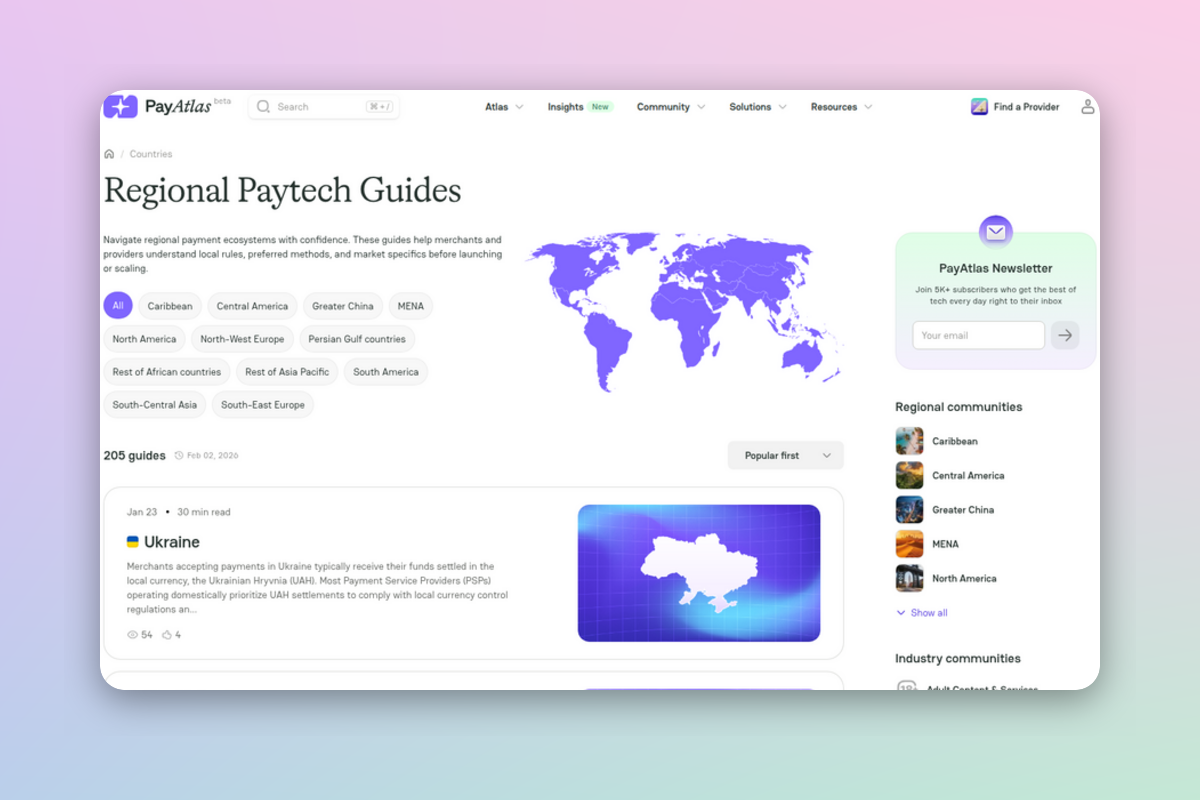This screenshot has width=1200, height=800.
Task: Click the clock icon beside Feb 02 date
Action: pyautogui.click(x=179, y=456)
